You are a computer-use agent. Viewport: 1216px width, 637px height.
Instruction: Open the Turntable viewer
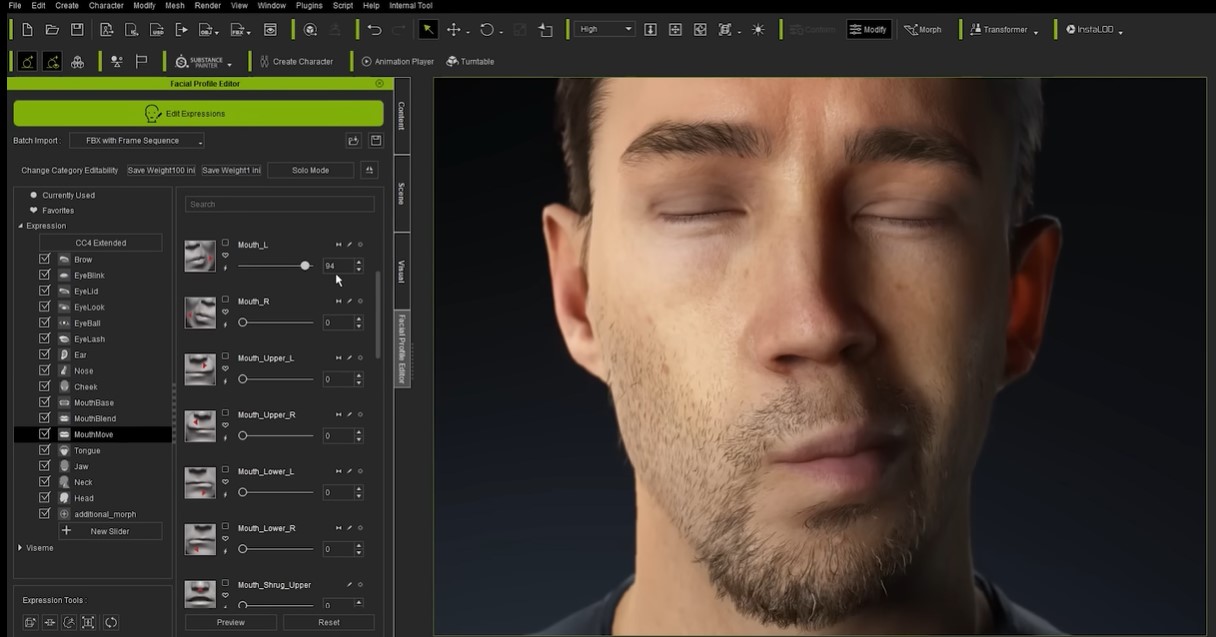470,62
